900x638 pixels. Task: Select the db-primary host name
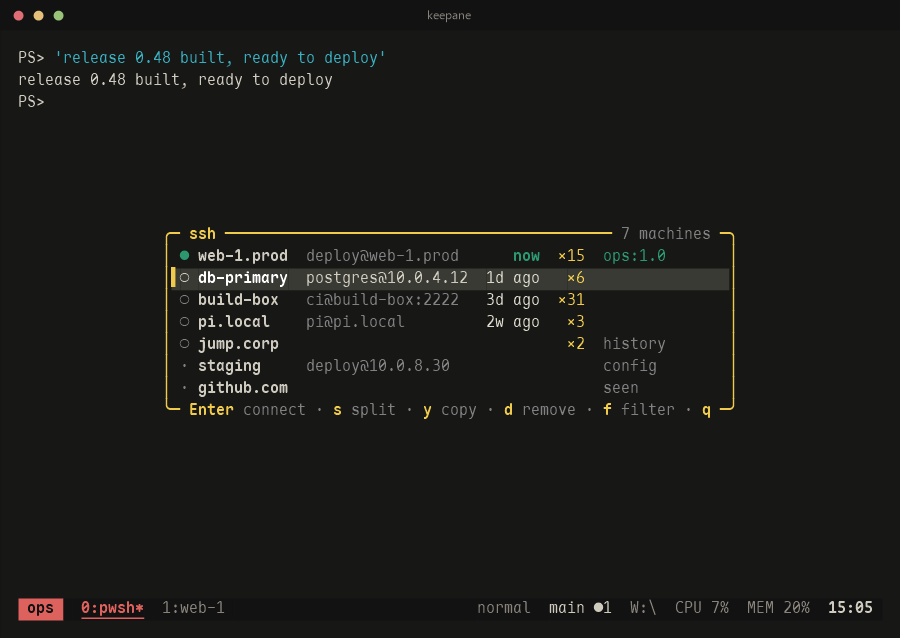click(243, 278)
